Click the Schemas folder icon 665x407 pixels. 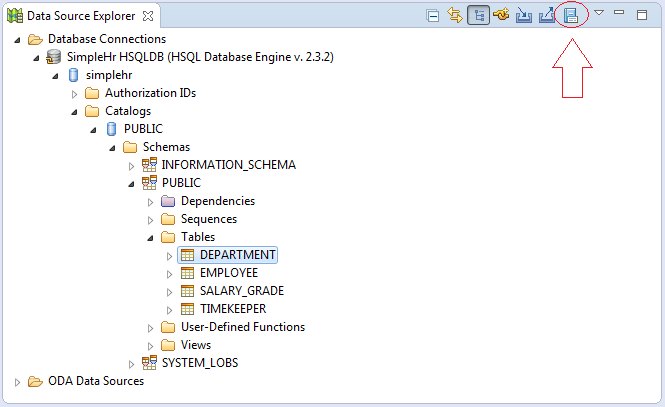130,147
